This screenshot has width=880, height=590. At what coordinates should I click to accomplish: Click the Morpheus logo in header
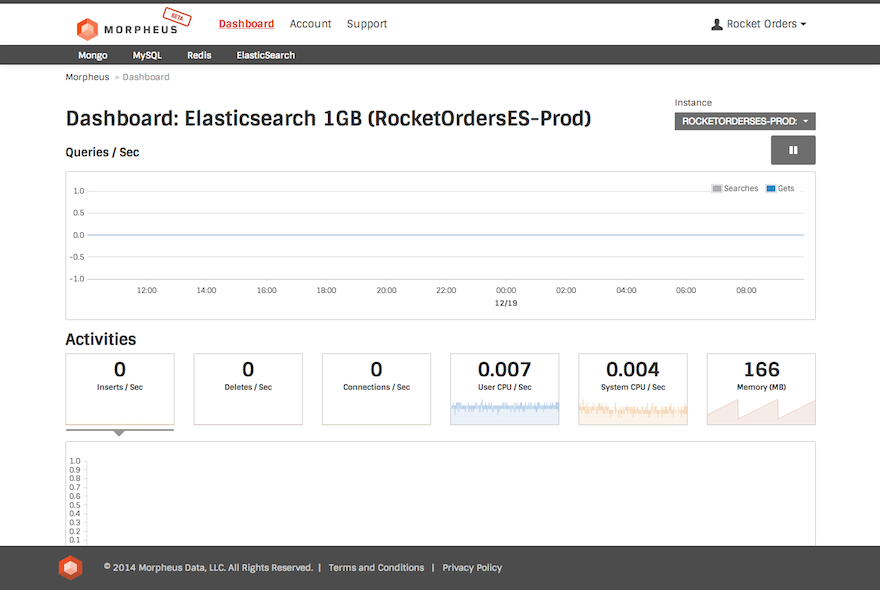(127, 29)
